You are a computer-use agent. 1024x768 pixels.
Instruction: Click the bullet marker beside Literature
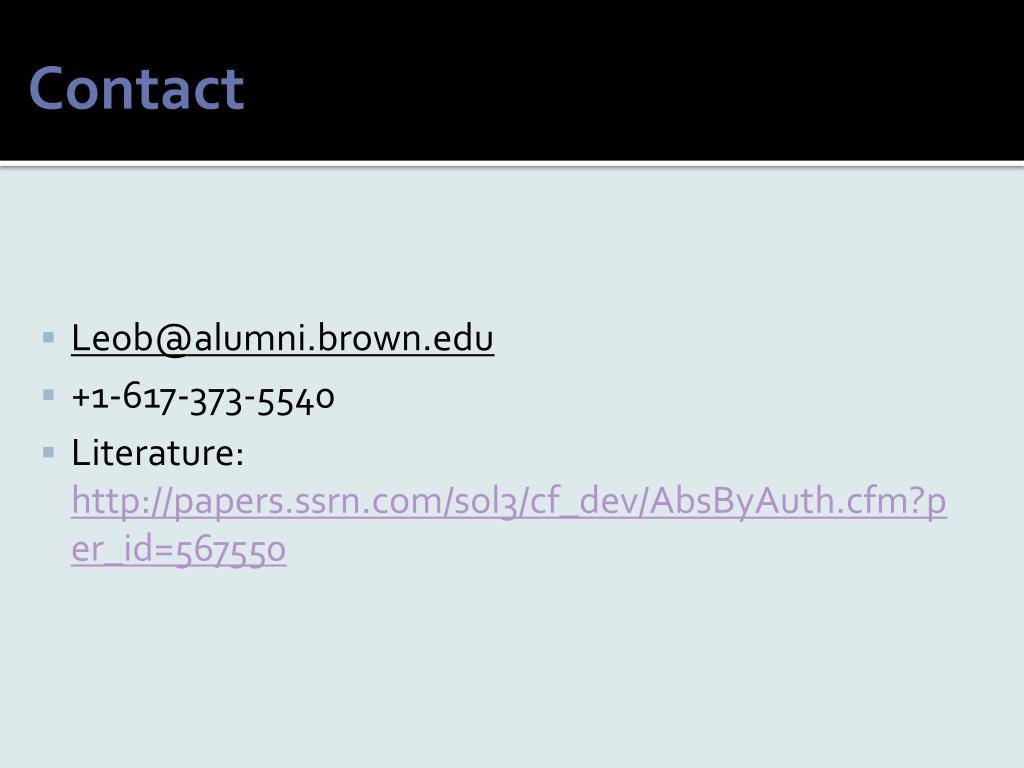coord(48,452)
